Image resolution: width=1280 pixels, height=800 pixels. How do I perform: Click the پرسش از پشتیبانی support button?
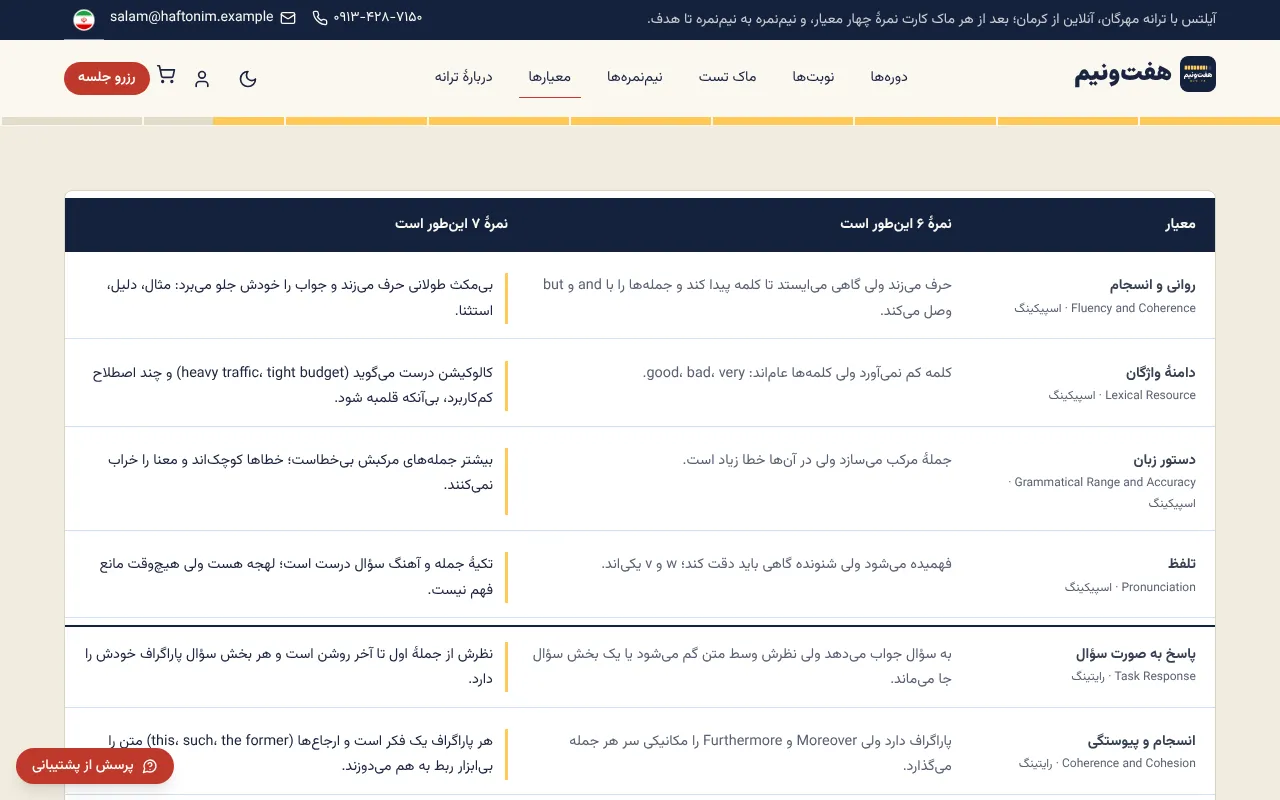[95, 767]
